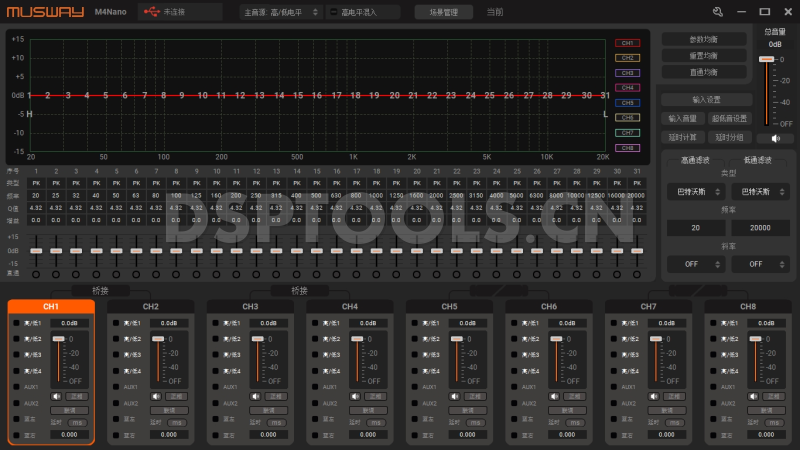Mute CH1 using its speaker icon
The width and height of the screenshot is (800, 450).
pyautogui.click(x=57, y=397)
